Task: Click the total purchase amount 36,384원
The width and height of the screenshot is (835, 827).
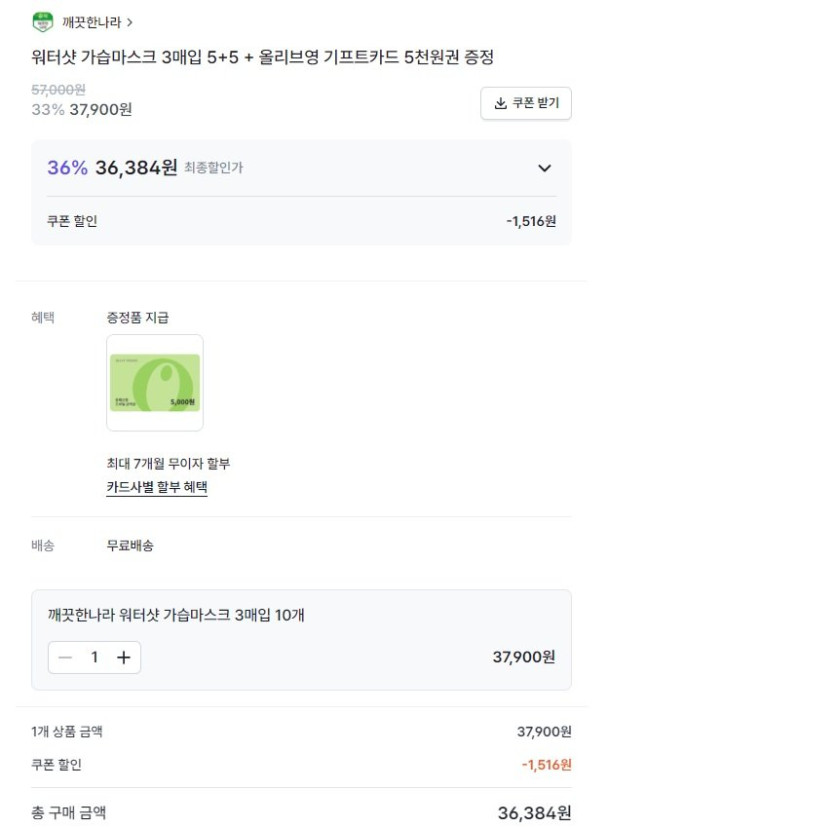Action: click(534, 813)
